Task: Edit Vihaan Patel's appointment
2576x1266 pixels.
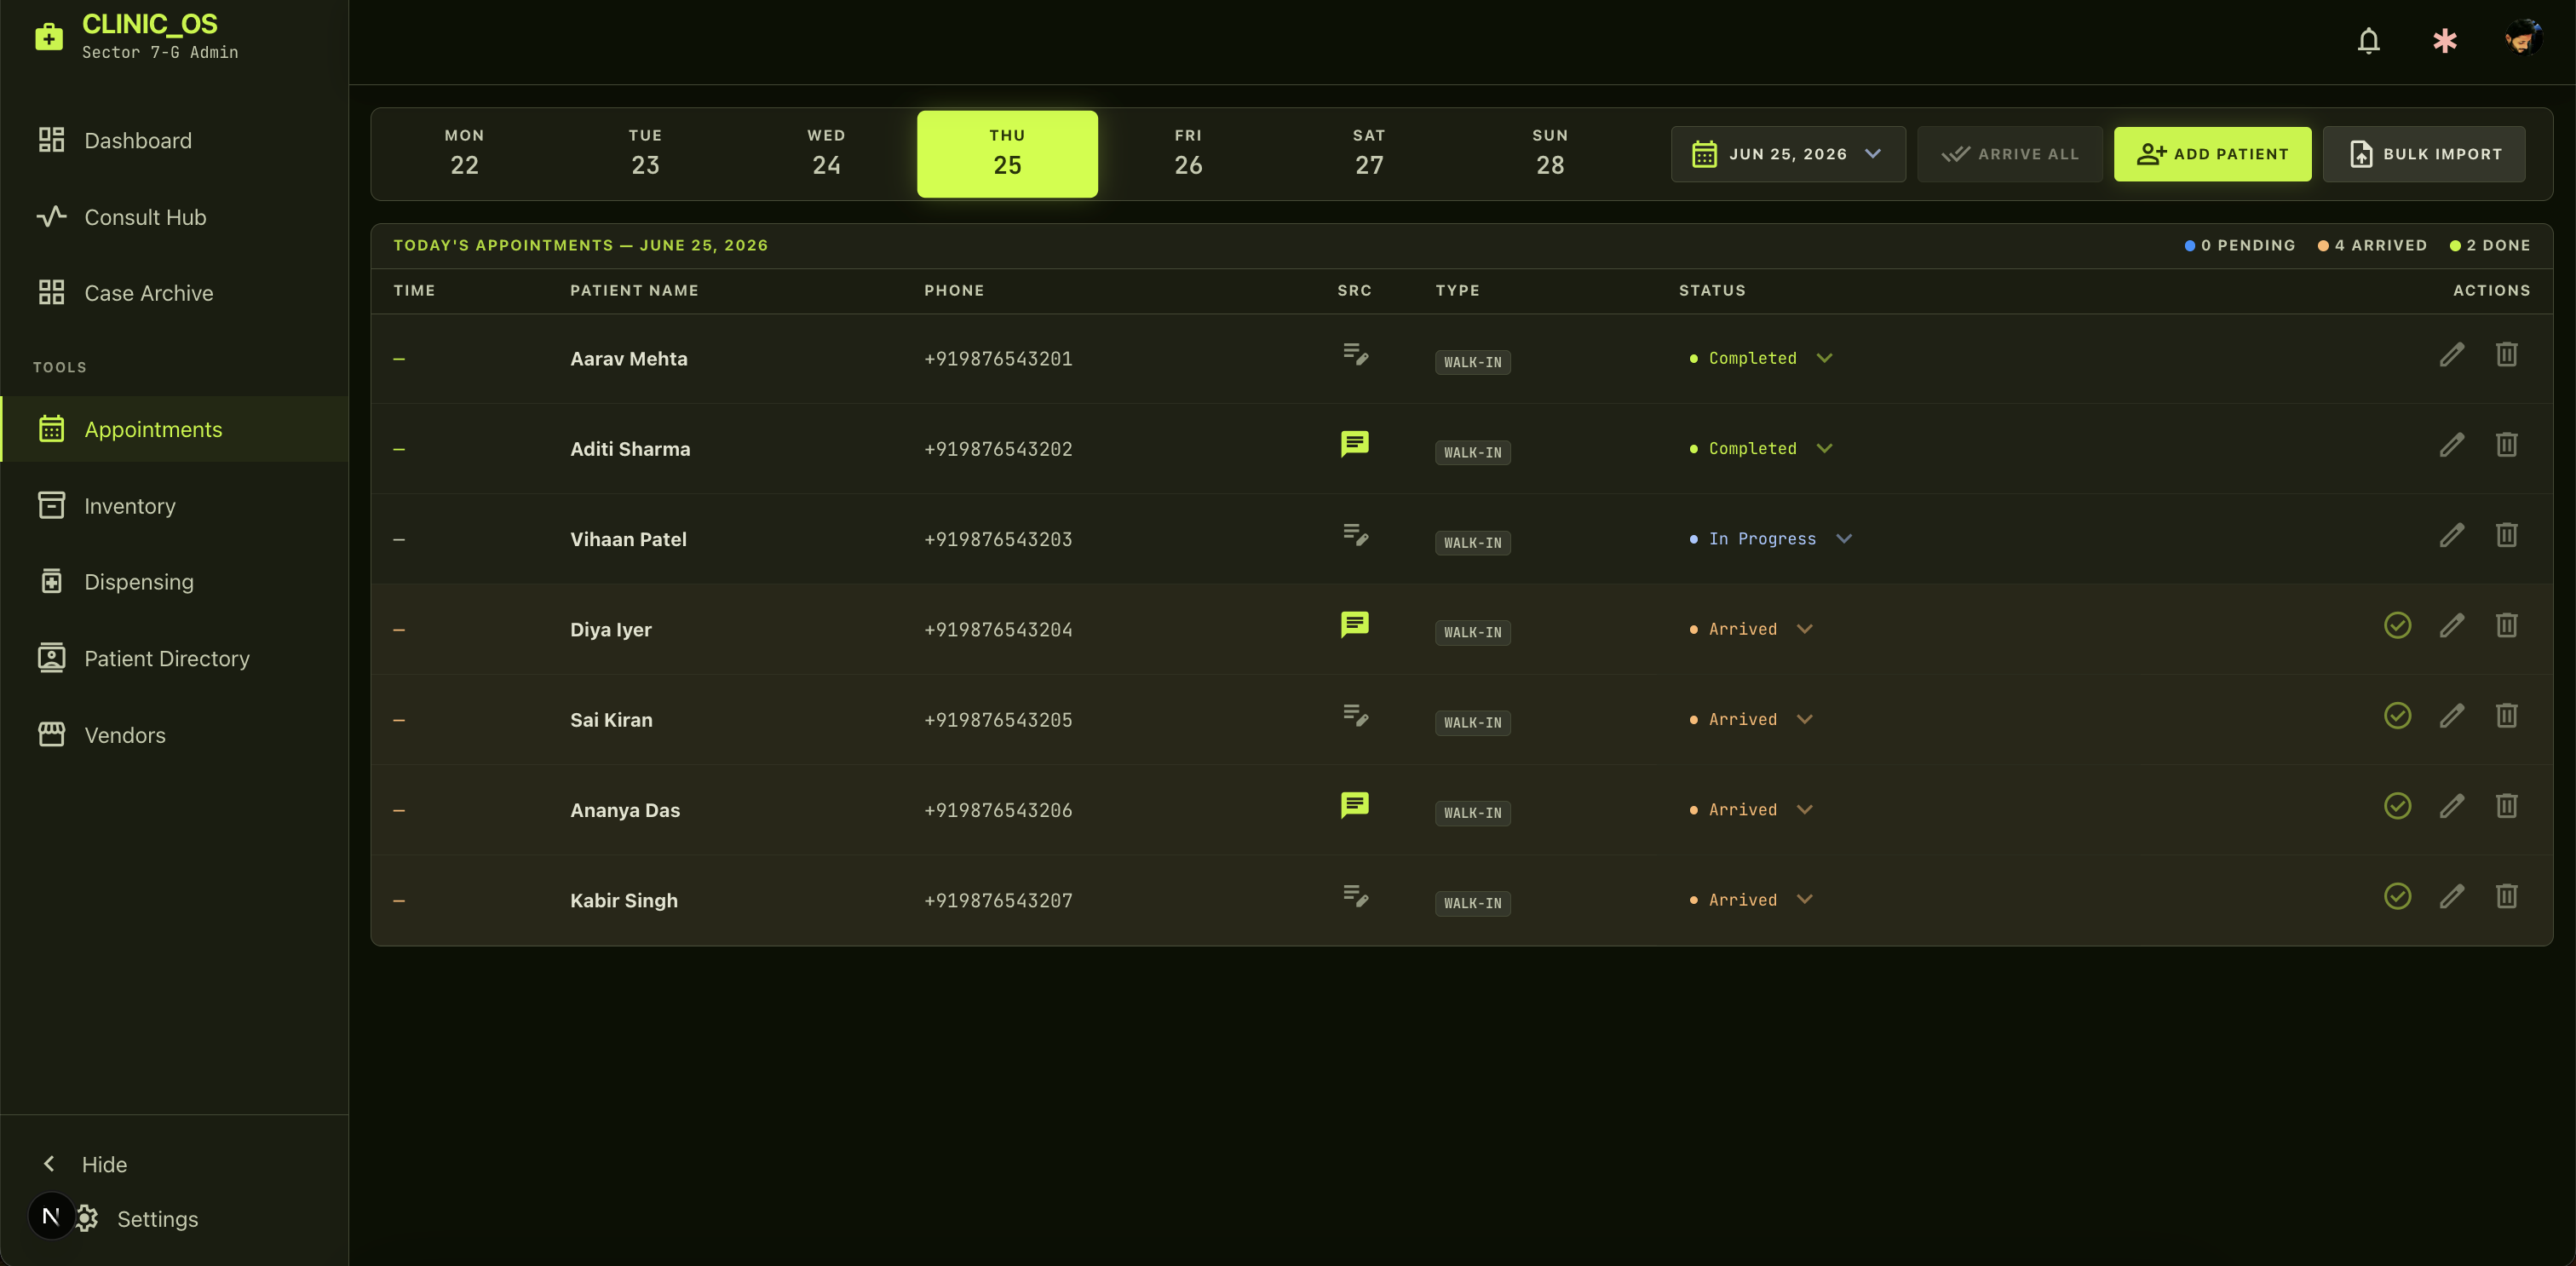Action: (2451, 535)
